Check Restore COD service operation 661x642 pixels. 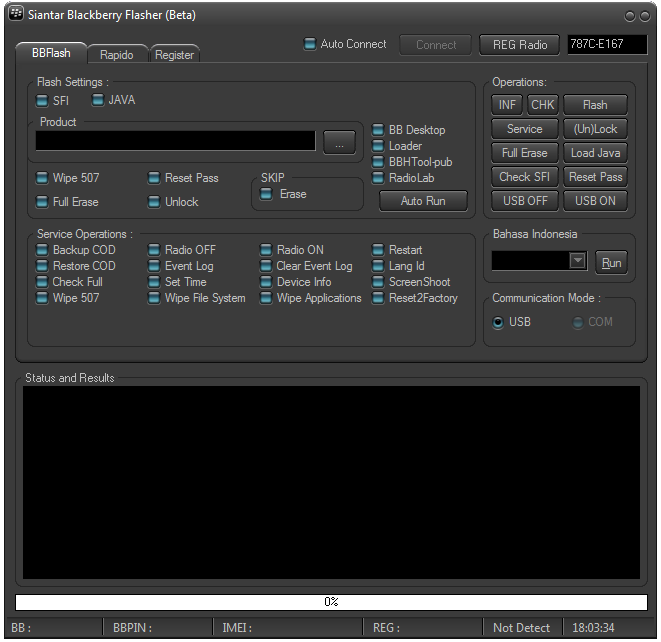(42, 266)
